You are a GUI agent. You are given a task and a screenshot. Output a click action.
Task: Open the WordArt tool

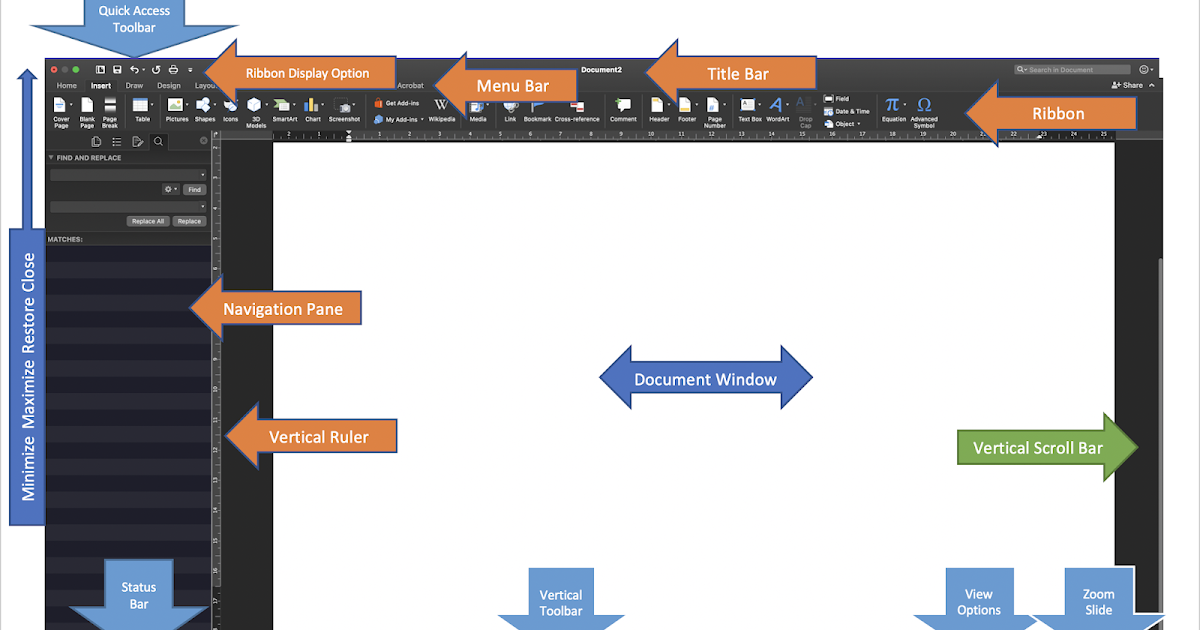[x=778, y=105]
